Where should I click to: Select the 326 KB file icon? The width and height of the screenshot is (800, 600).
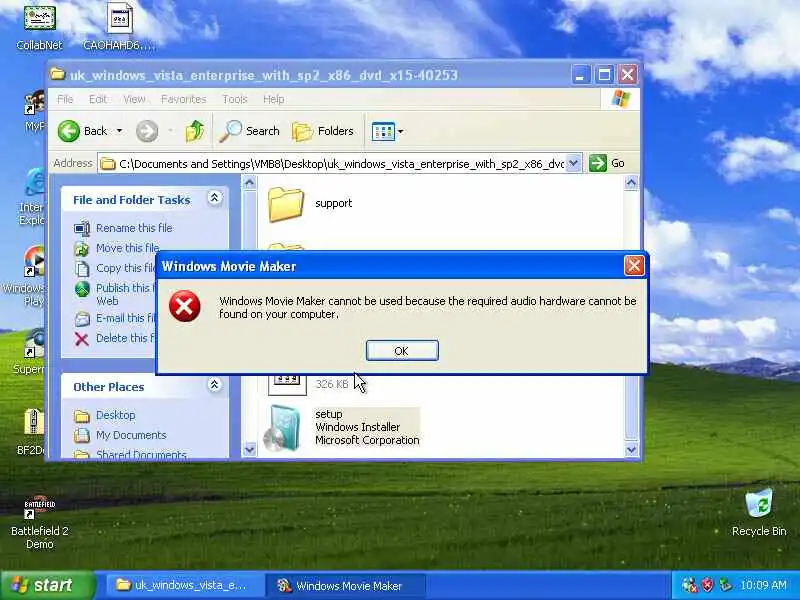(287, 384)
